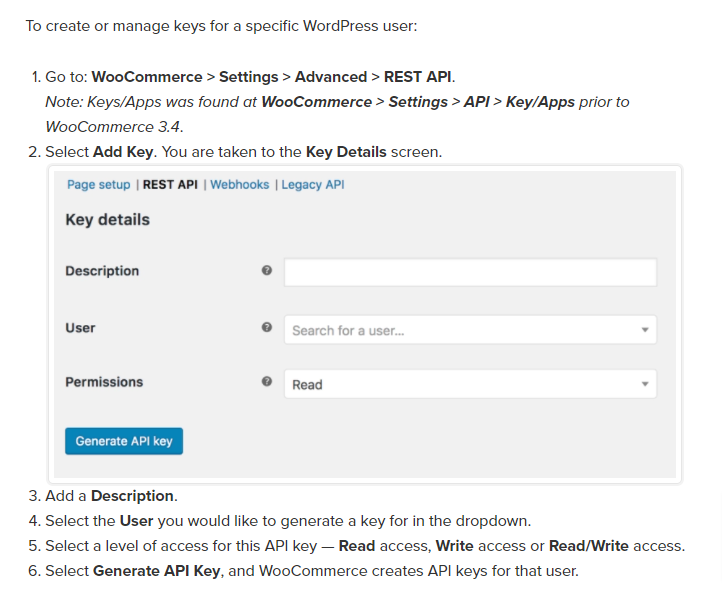Image resolution: width=722 pixels, height=600 pixels.
Task: Open the Page setup tab
Action: coord(99,185)
